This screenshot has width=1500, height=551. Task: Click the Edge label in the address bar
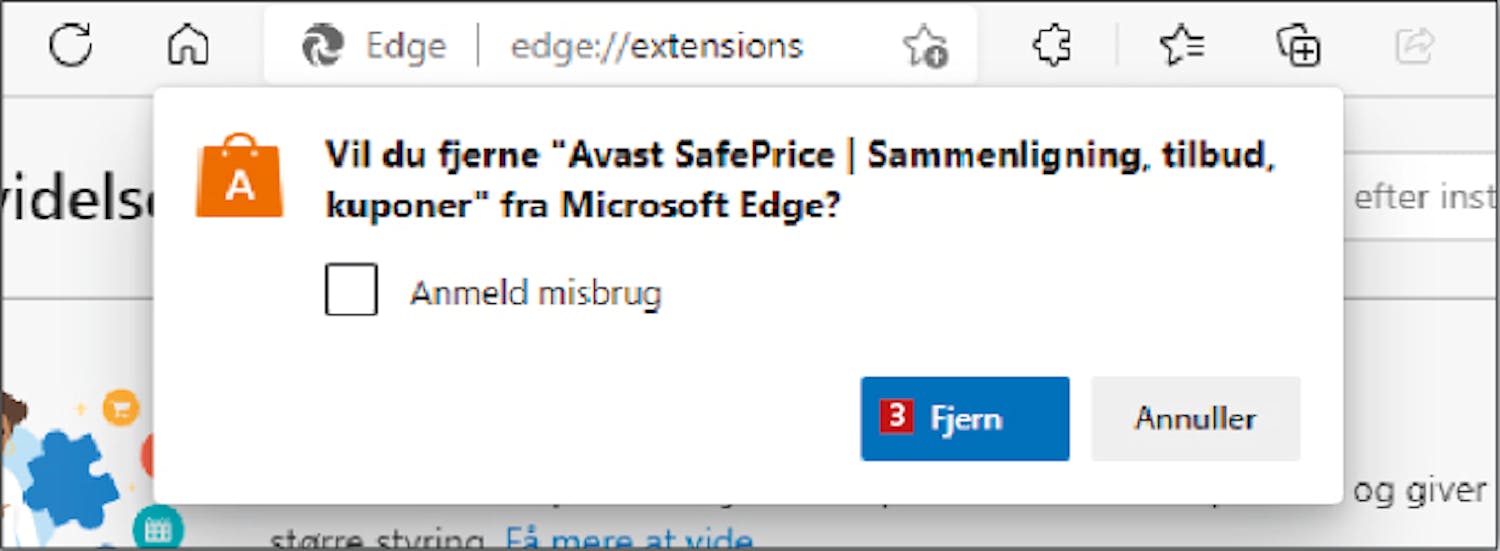(406, 46)
